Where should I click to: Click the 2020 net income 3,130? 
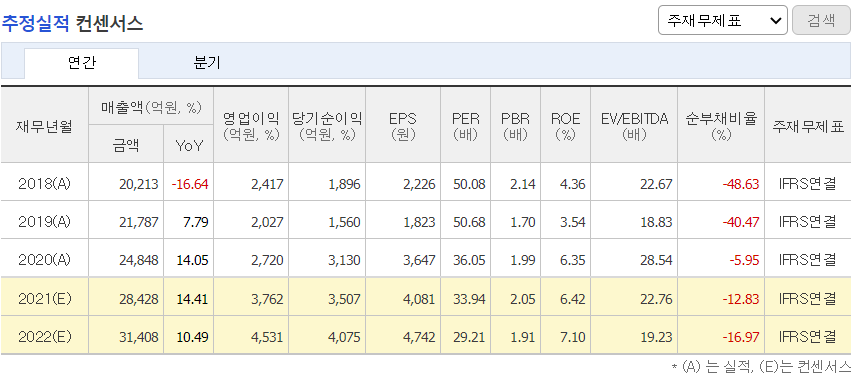coord(344,260)
